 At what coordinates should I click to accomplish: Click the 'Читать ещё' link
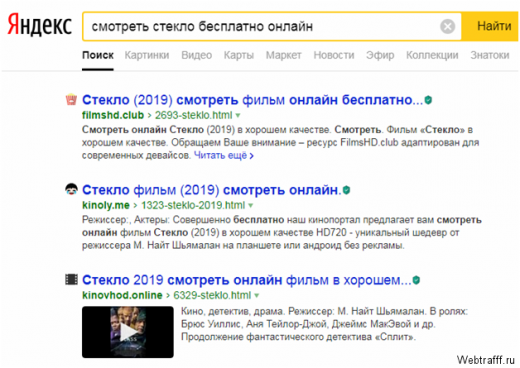click(224, 155)
